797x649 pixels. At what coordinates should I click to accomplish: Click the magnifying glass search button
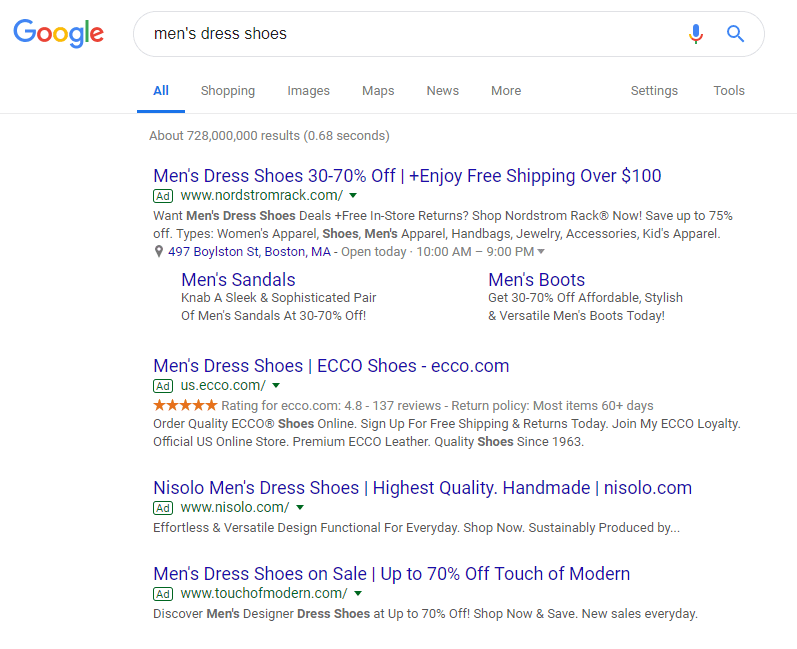(x=735, y=34)
